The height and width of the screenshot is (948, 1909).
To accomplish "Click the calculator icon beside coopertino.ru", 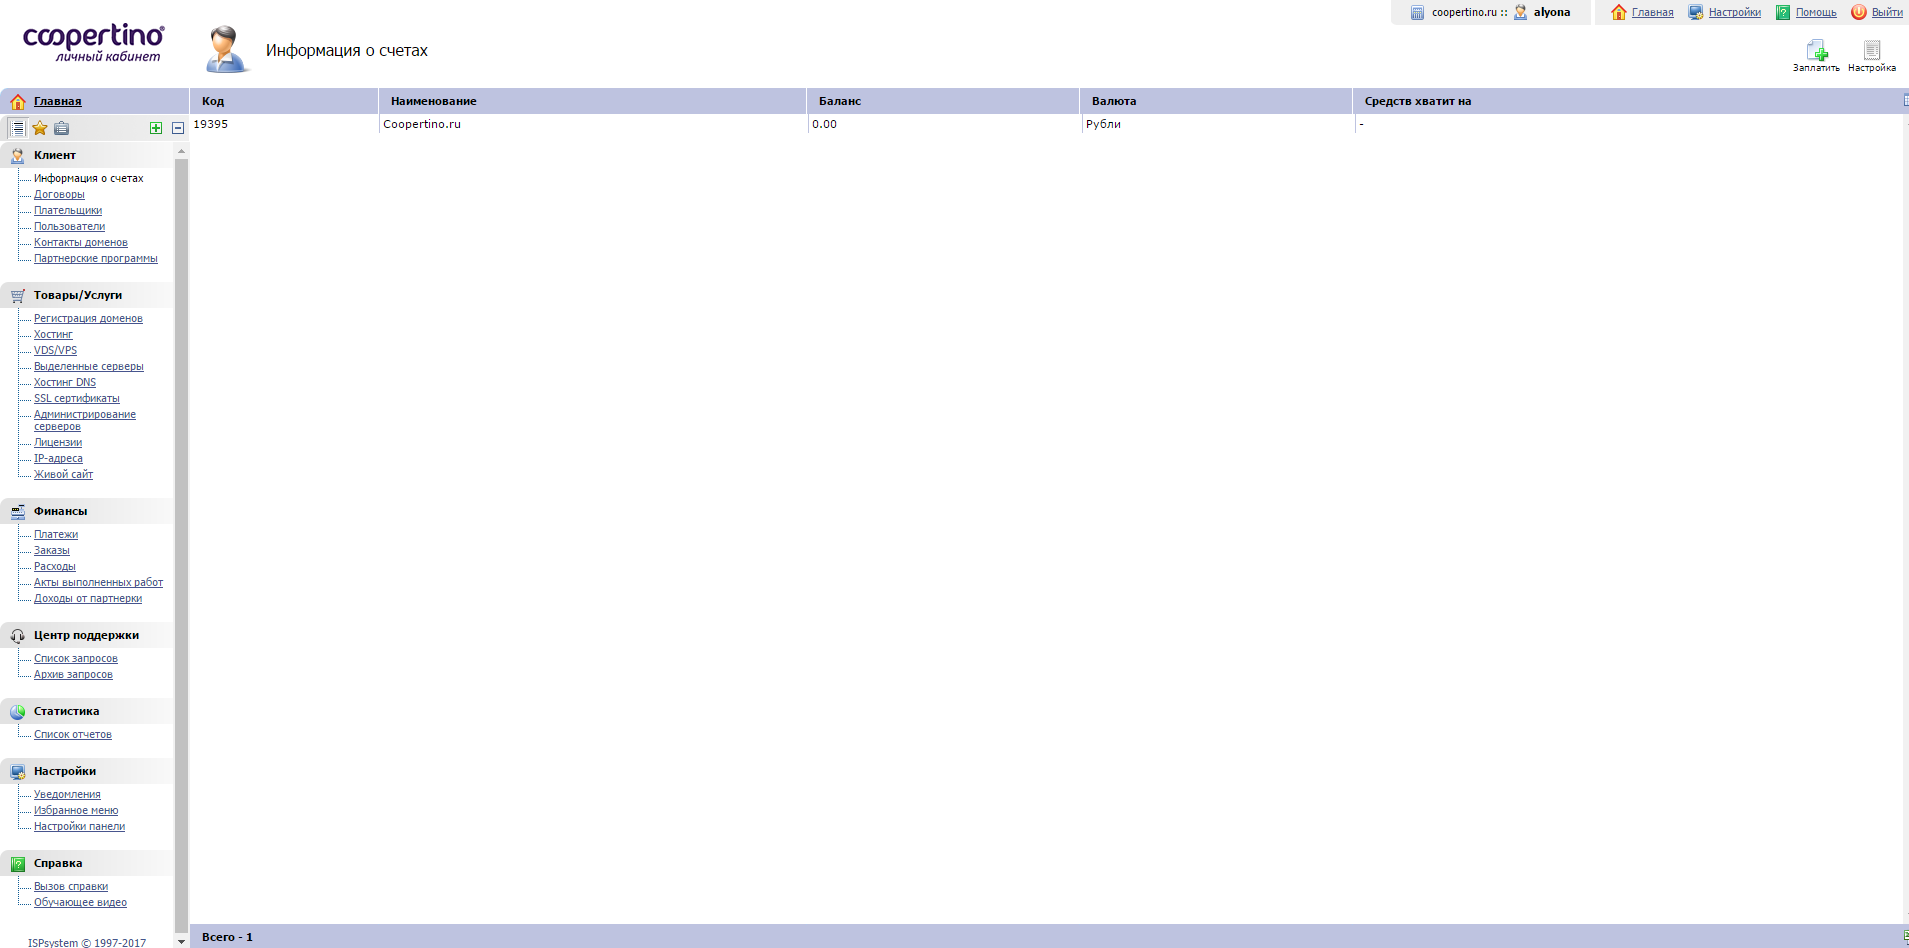I will tap(1417, 13).
